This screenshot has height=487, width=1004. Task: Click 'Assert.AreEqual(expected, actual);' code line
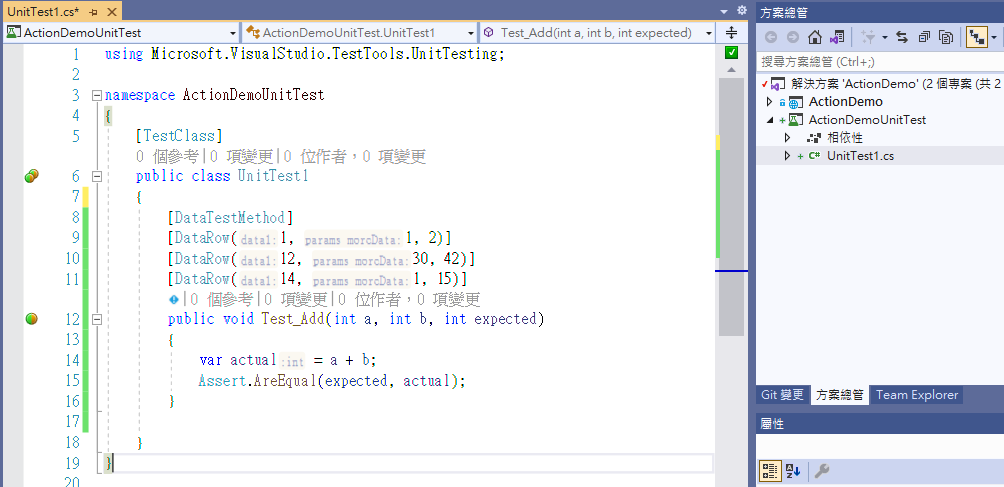(x=332, y=381)
